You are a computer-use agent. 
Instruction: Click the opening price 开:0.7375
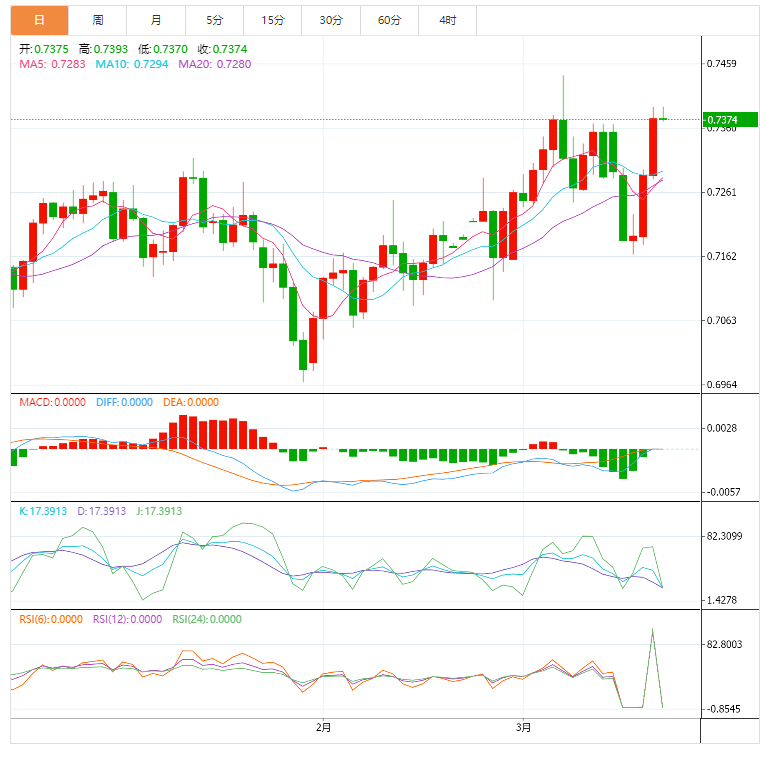44,49
